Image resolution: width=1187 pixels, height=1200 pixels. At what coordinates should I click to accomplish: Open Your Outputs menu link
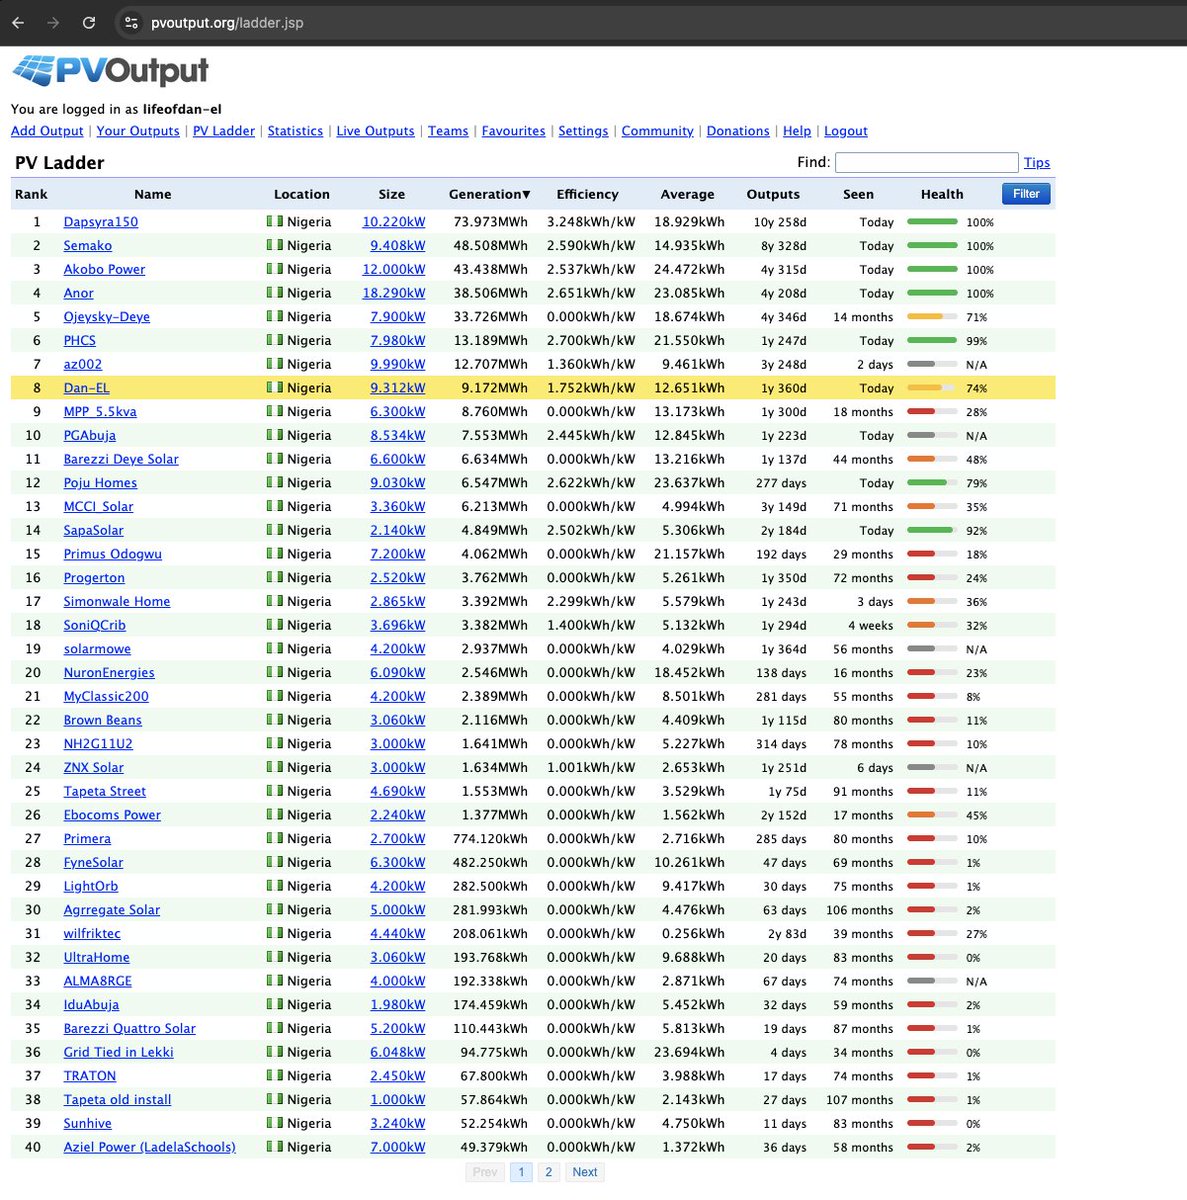tap(138, 131)
